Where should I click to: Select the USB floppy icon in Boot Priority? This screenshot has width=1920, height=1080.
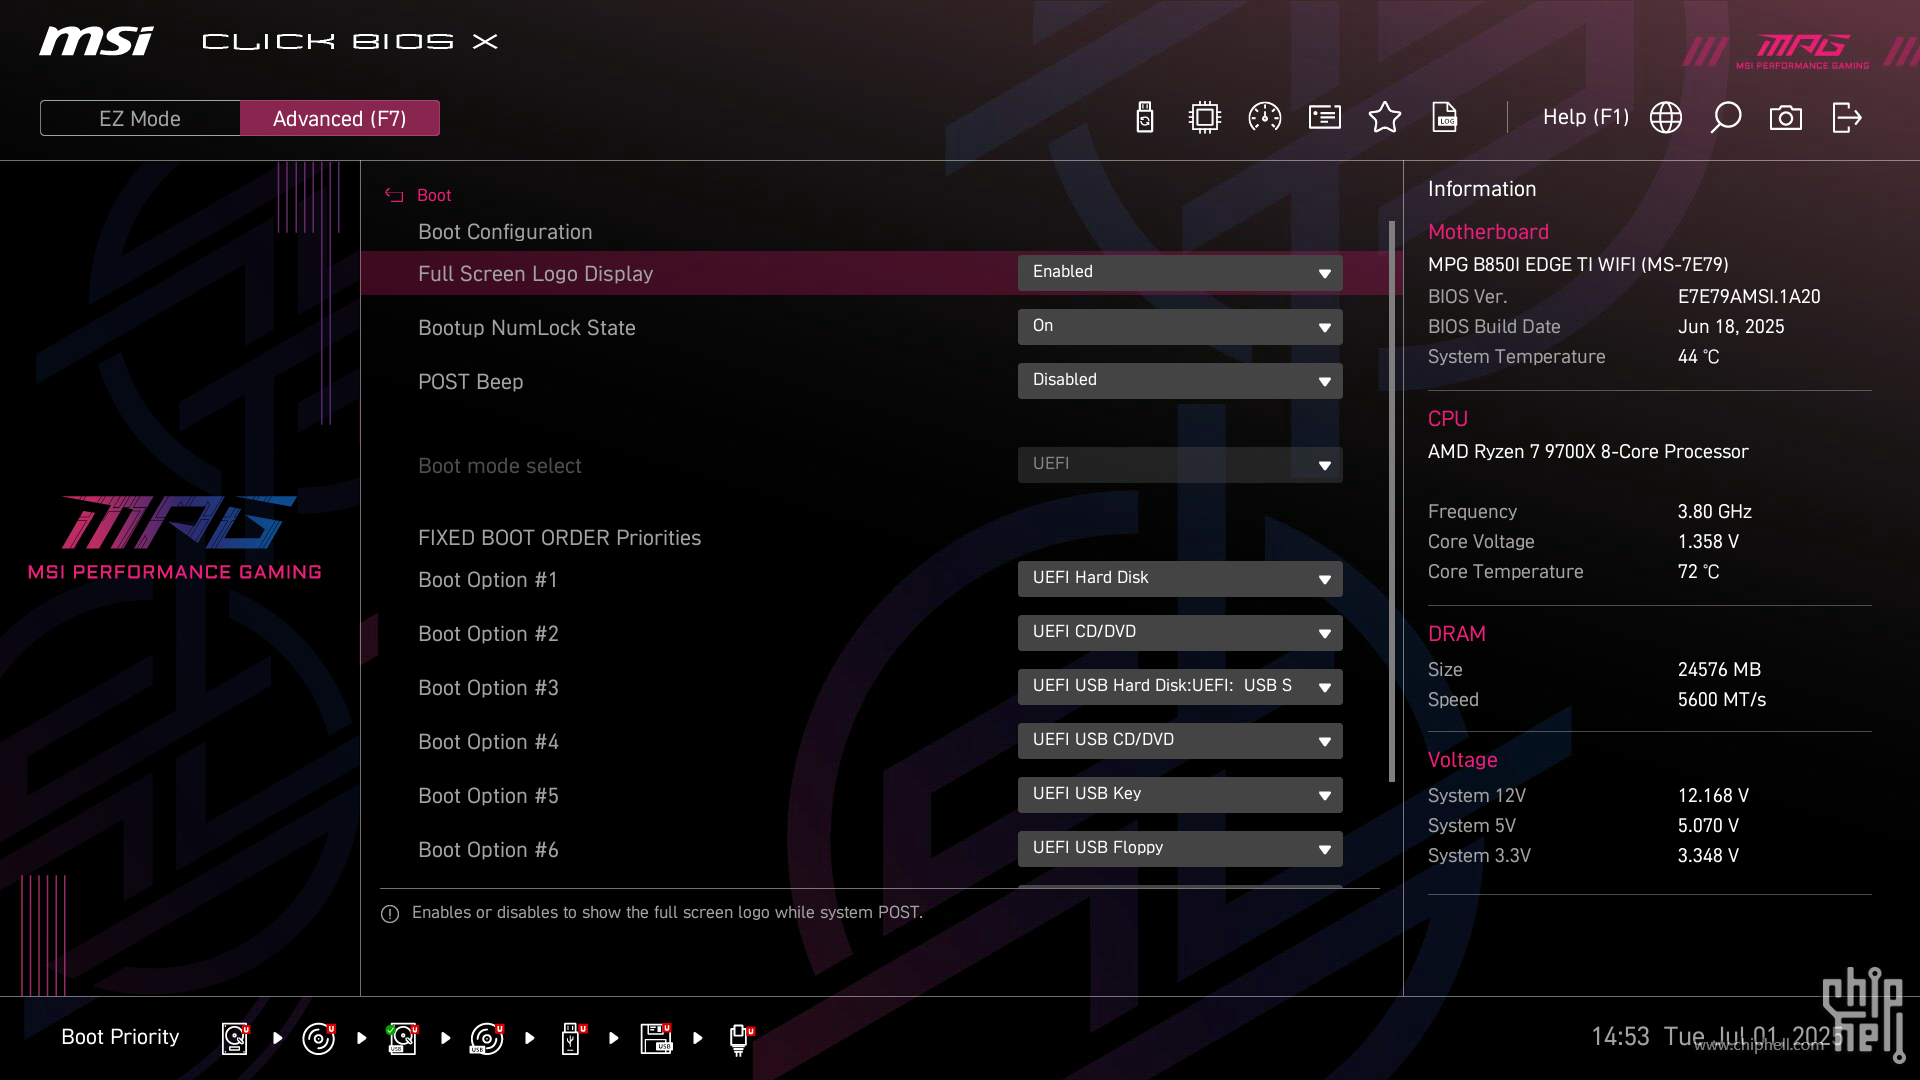(x=657, y=1038)
